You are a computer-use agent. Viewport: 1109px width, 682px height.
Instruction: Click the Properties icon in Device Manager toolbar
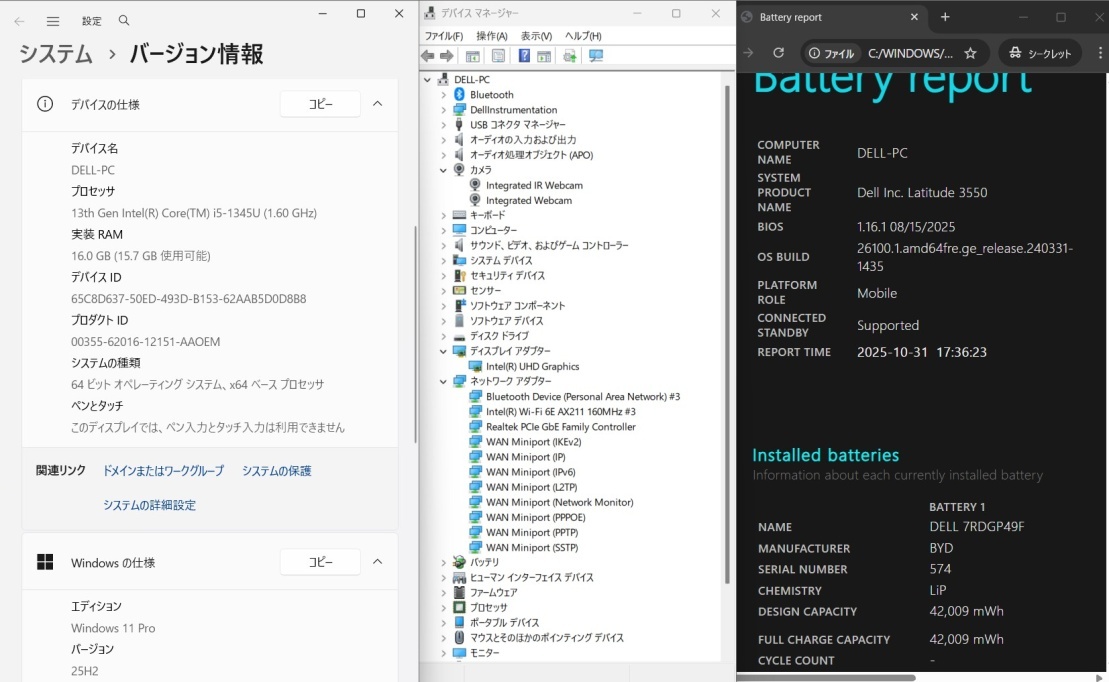pos(498,56)
